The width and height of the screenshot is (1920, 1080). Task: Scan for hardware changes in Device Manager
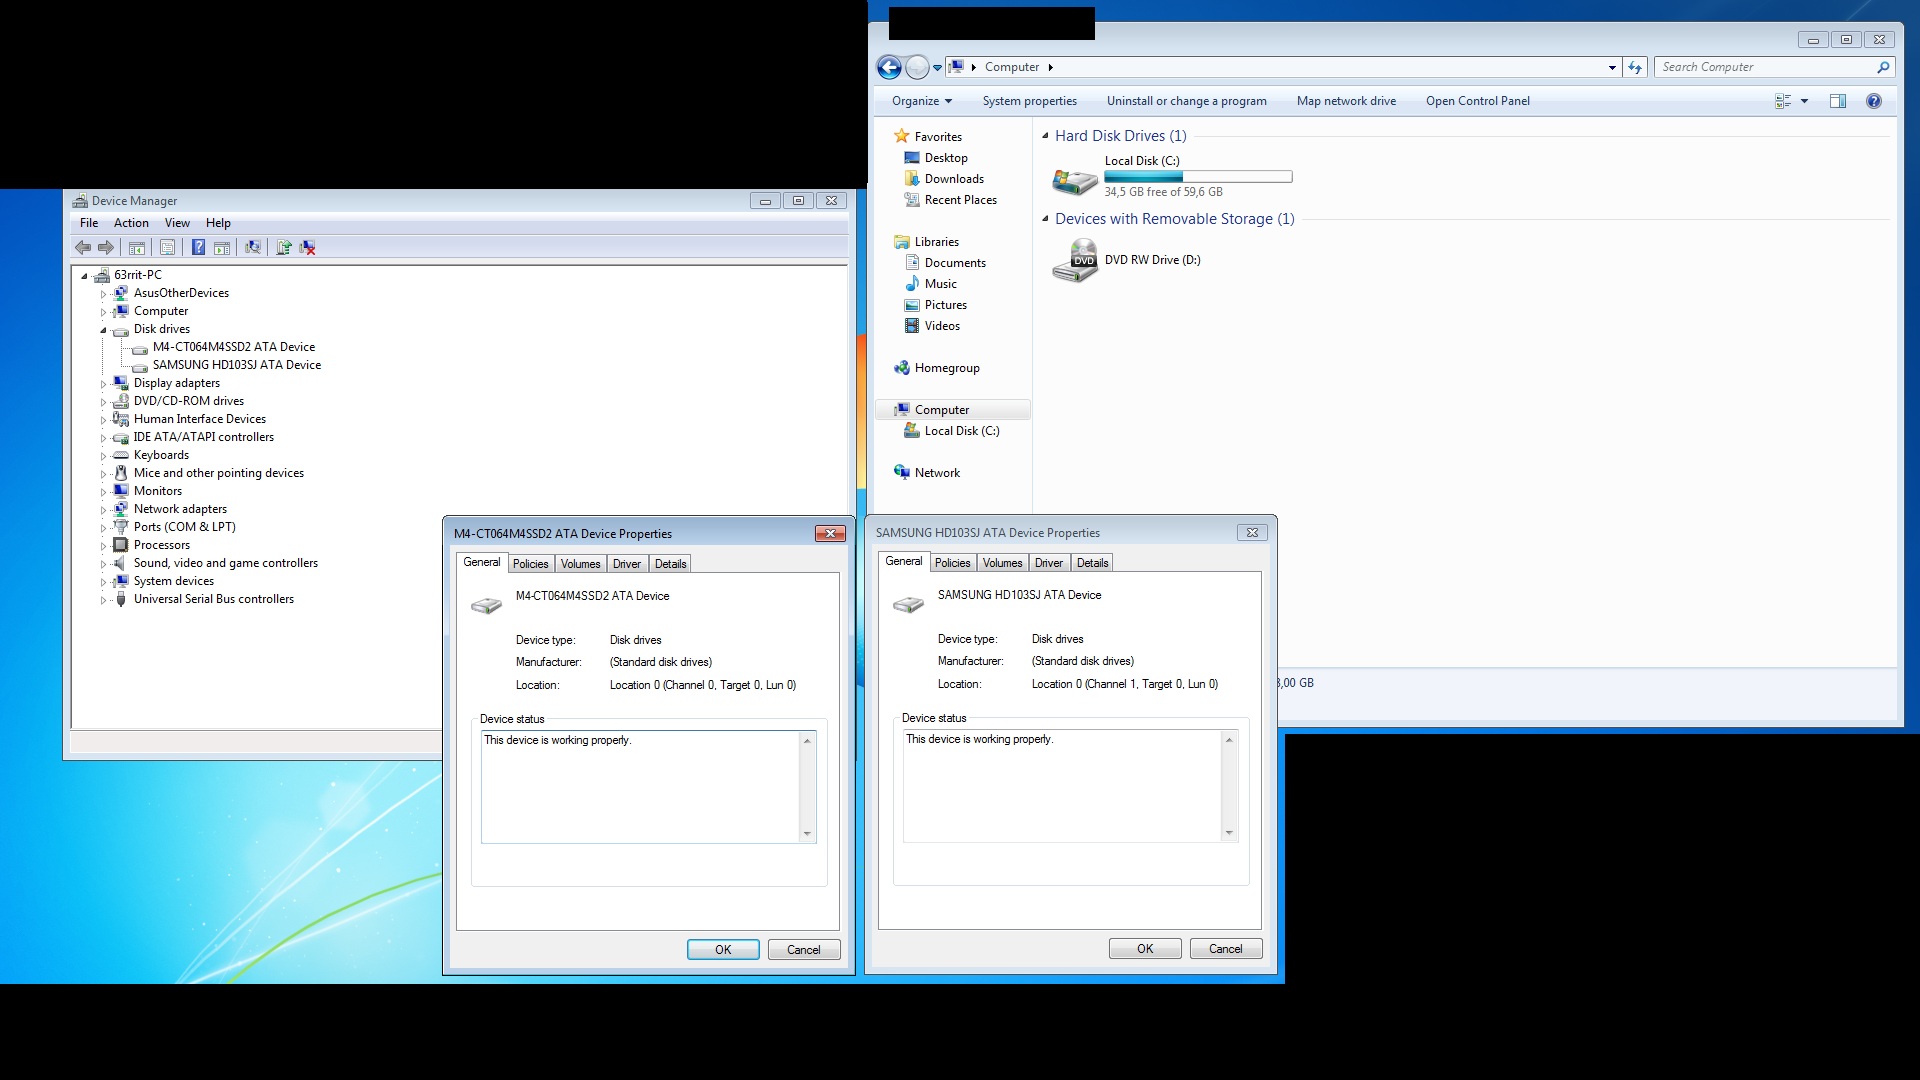(x=253, y=248)
